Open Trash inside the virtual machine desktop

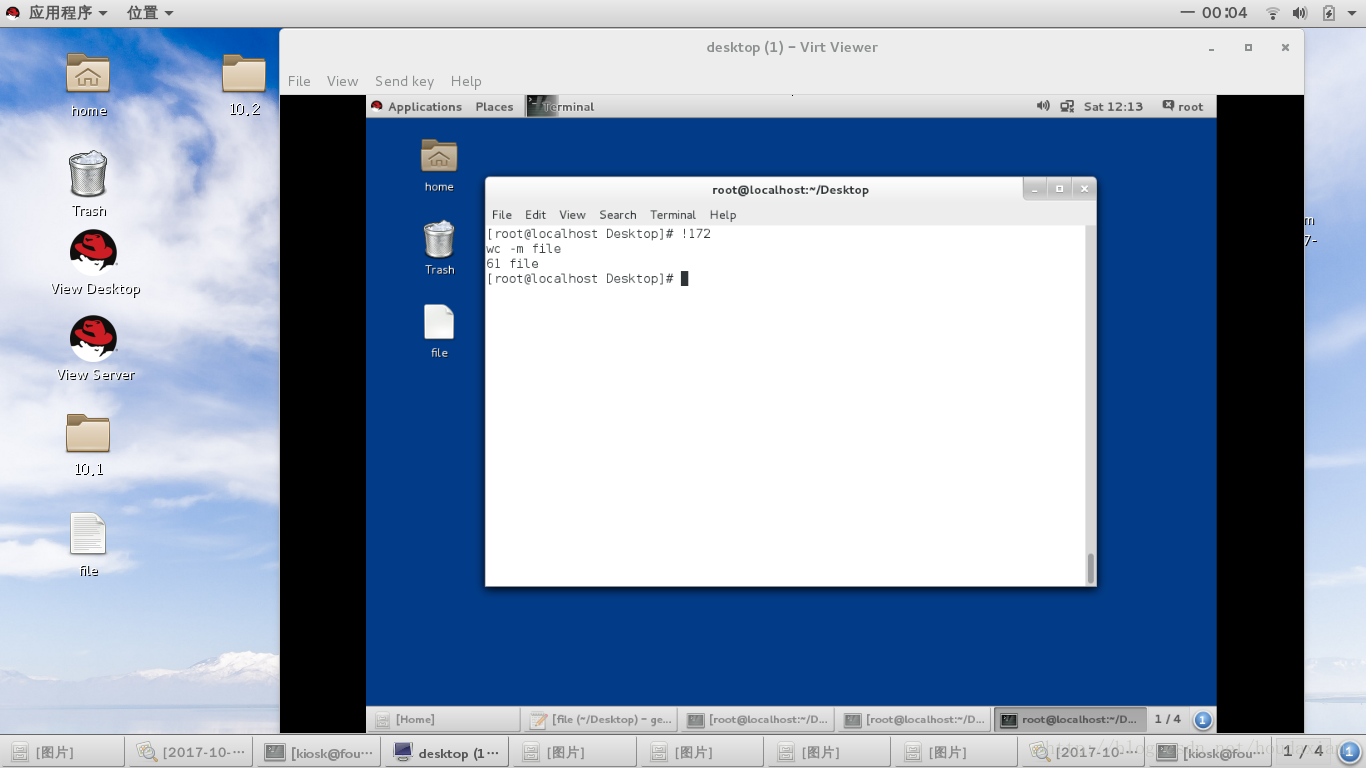pyautogui.click(x=439, y=248)
